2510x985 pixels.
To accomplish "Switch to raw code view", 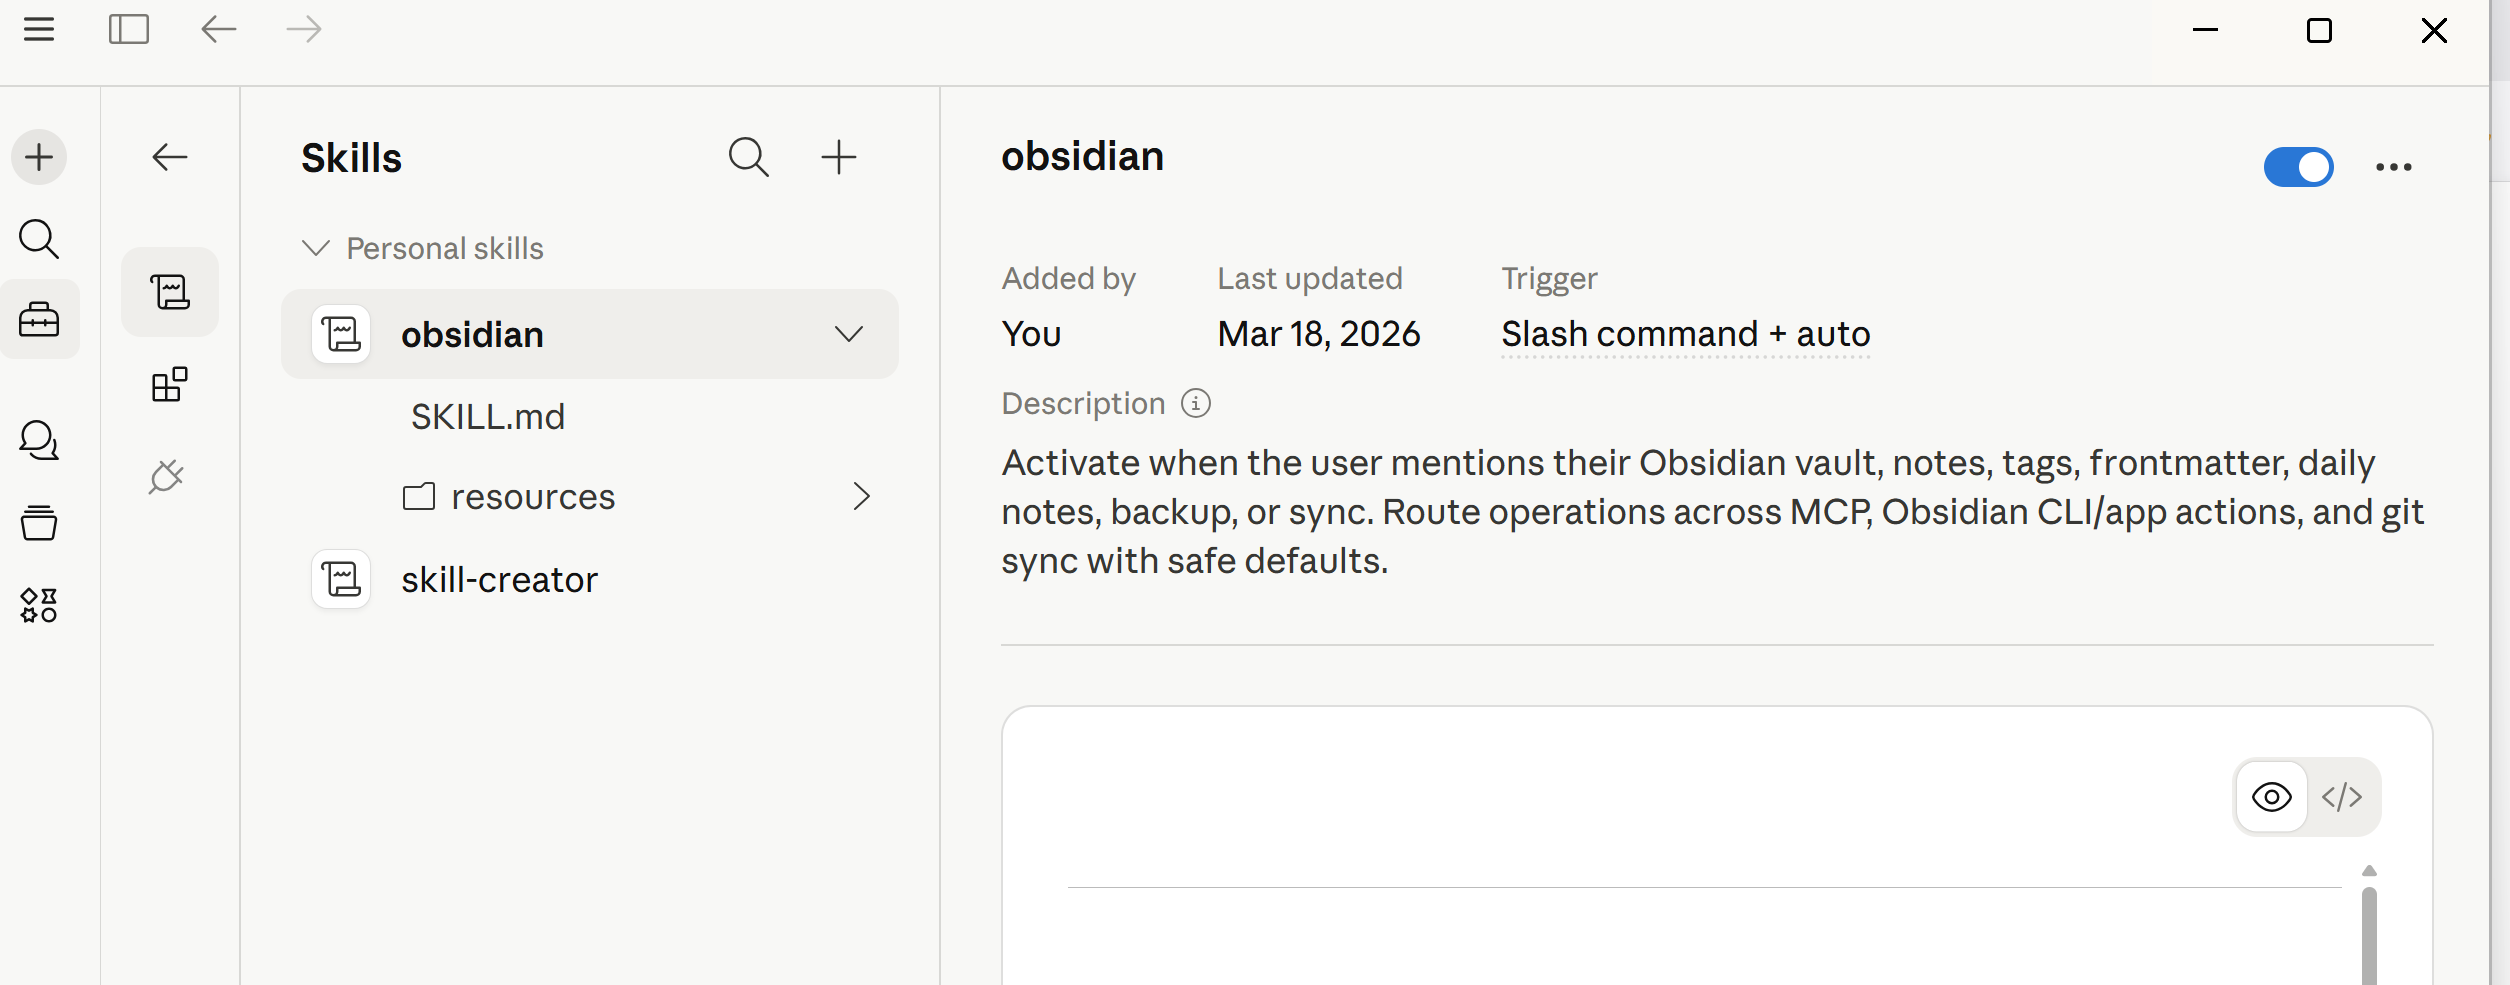I will pyautogui.click(x=2342, y=797).
